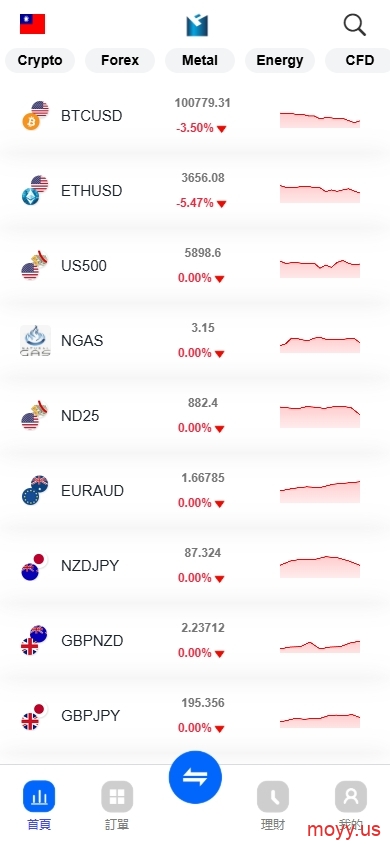390x844 pixels.
Task: Switch to the Metal category
Action: coord(200,60)
